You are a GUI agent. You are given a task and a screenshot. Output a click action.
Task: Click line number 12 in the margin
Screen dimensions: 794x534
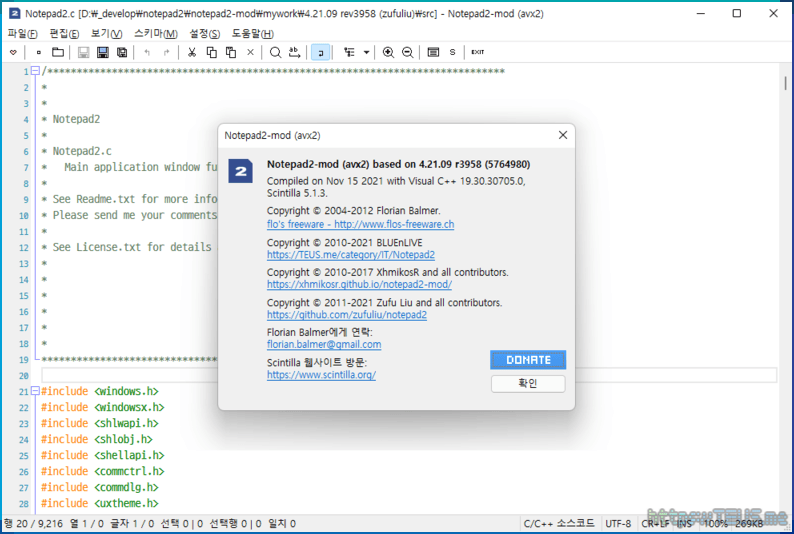coord(24,248)
